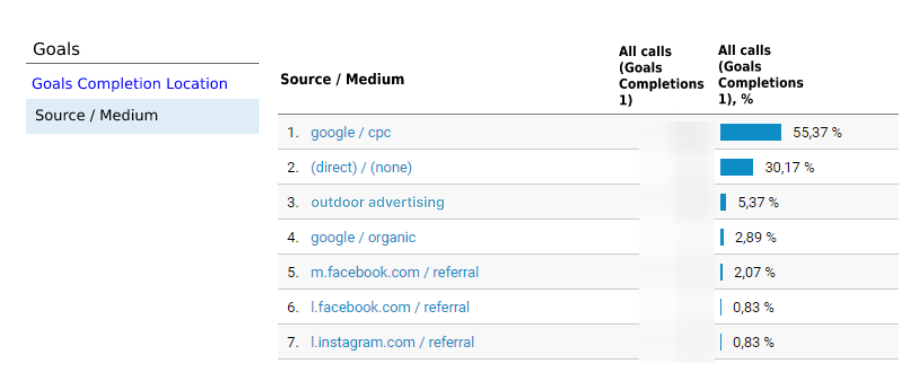The height and width of the screenshot is (379, 917).
Task: Open Goals Completion Location report
Action: click(x=129, y=84)
